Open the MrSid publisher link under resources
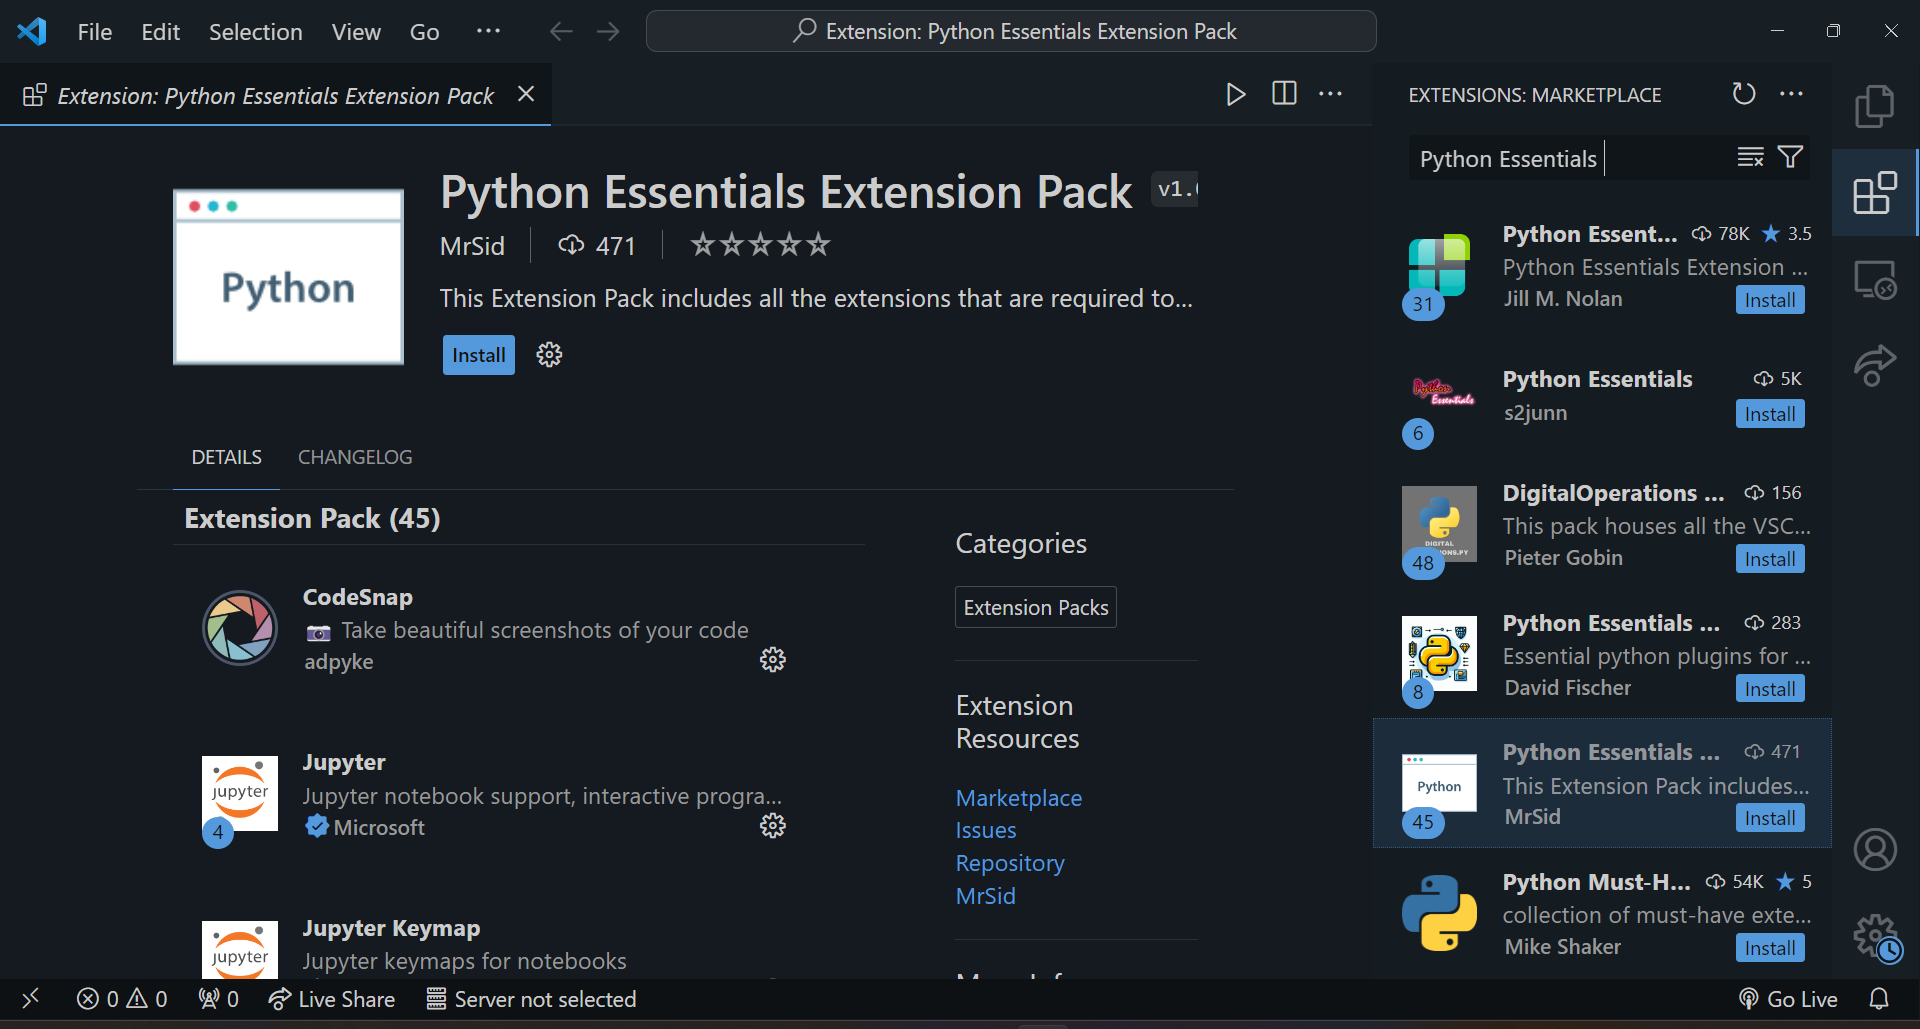The image size is (1920, 1029). (x=986, y=896)
